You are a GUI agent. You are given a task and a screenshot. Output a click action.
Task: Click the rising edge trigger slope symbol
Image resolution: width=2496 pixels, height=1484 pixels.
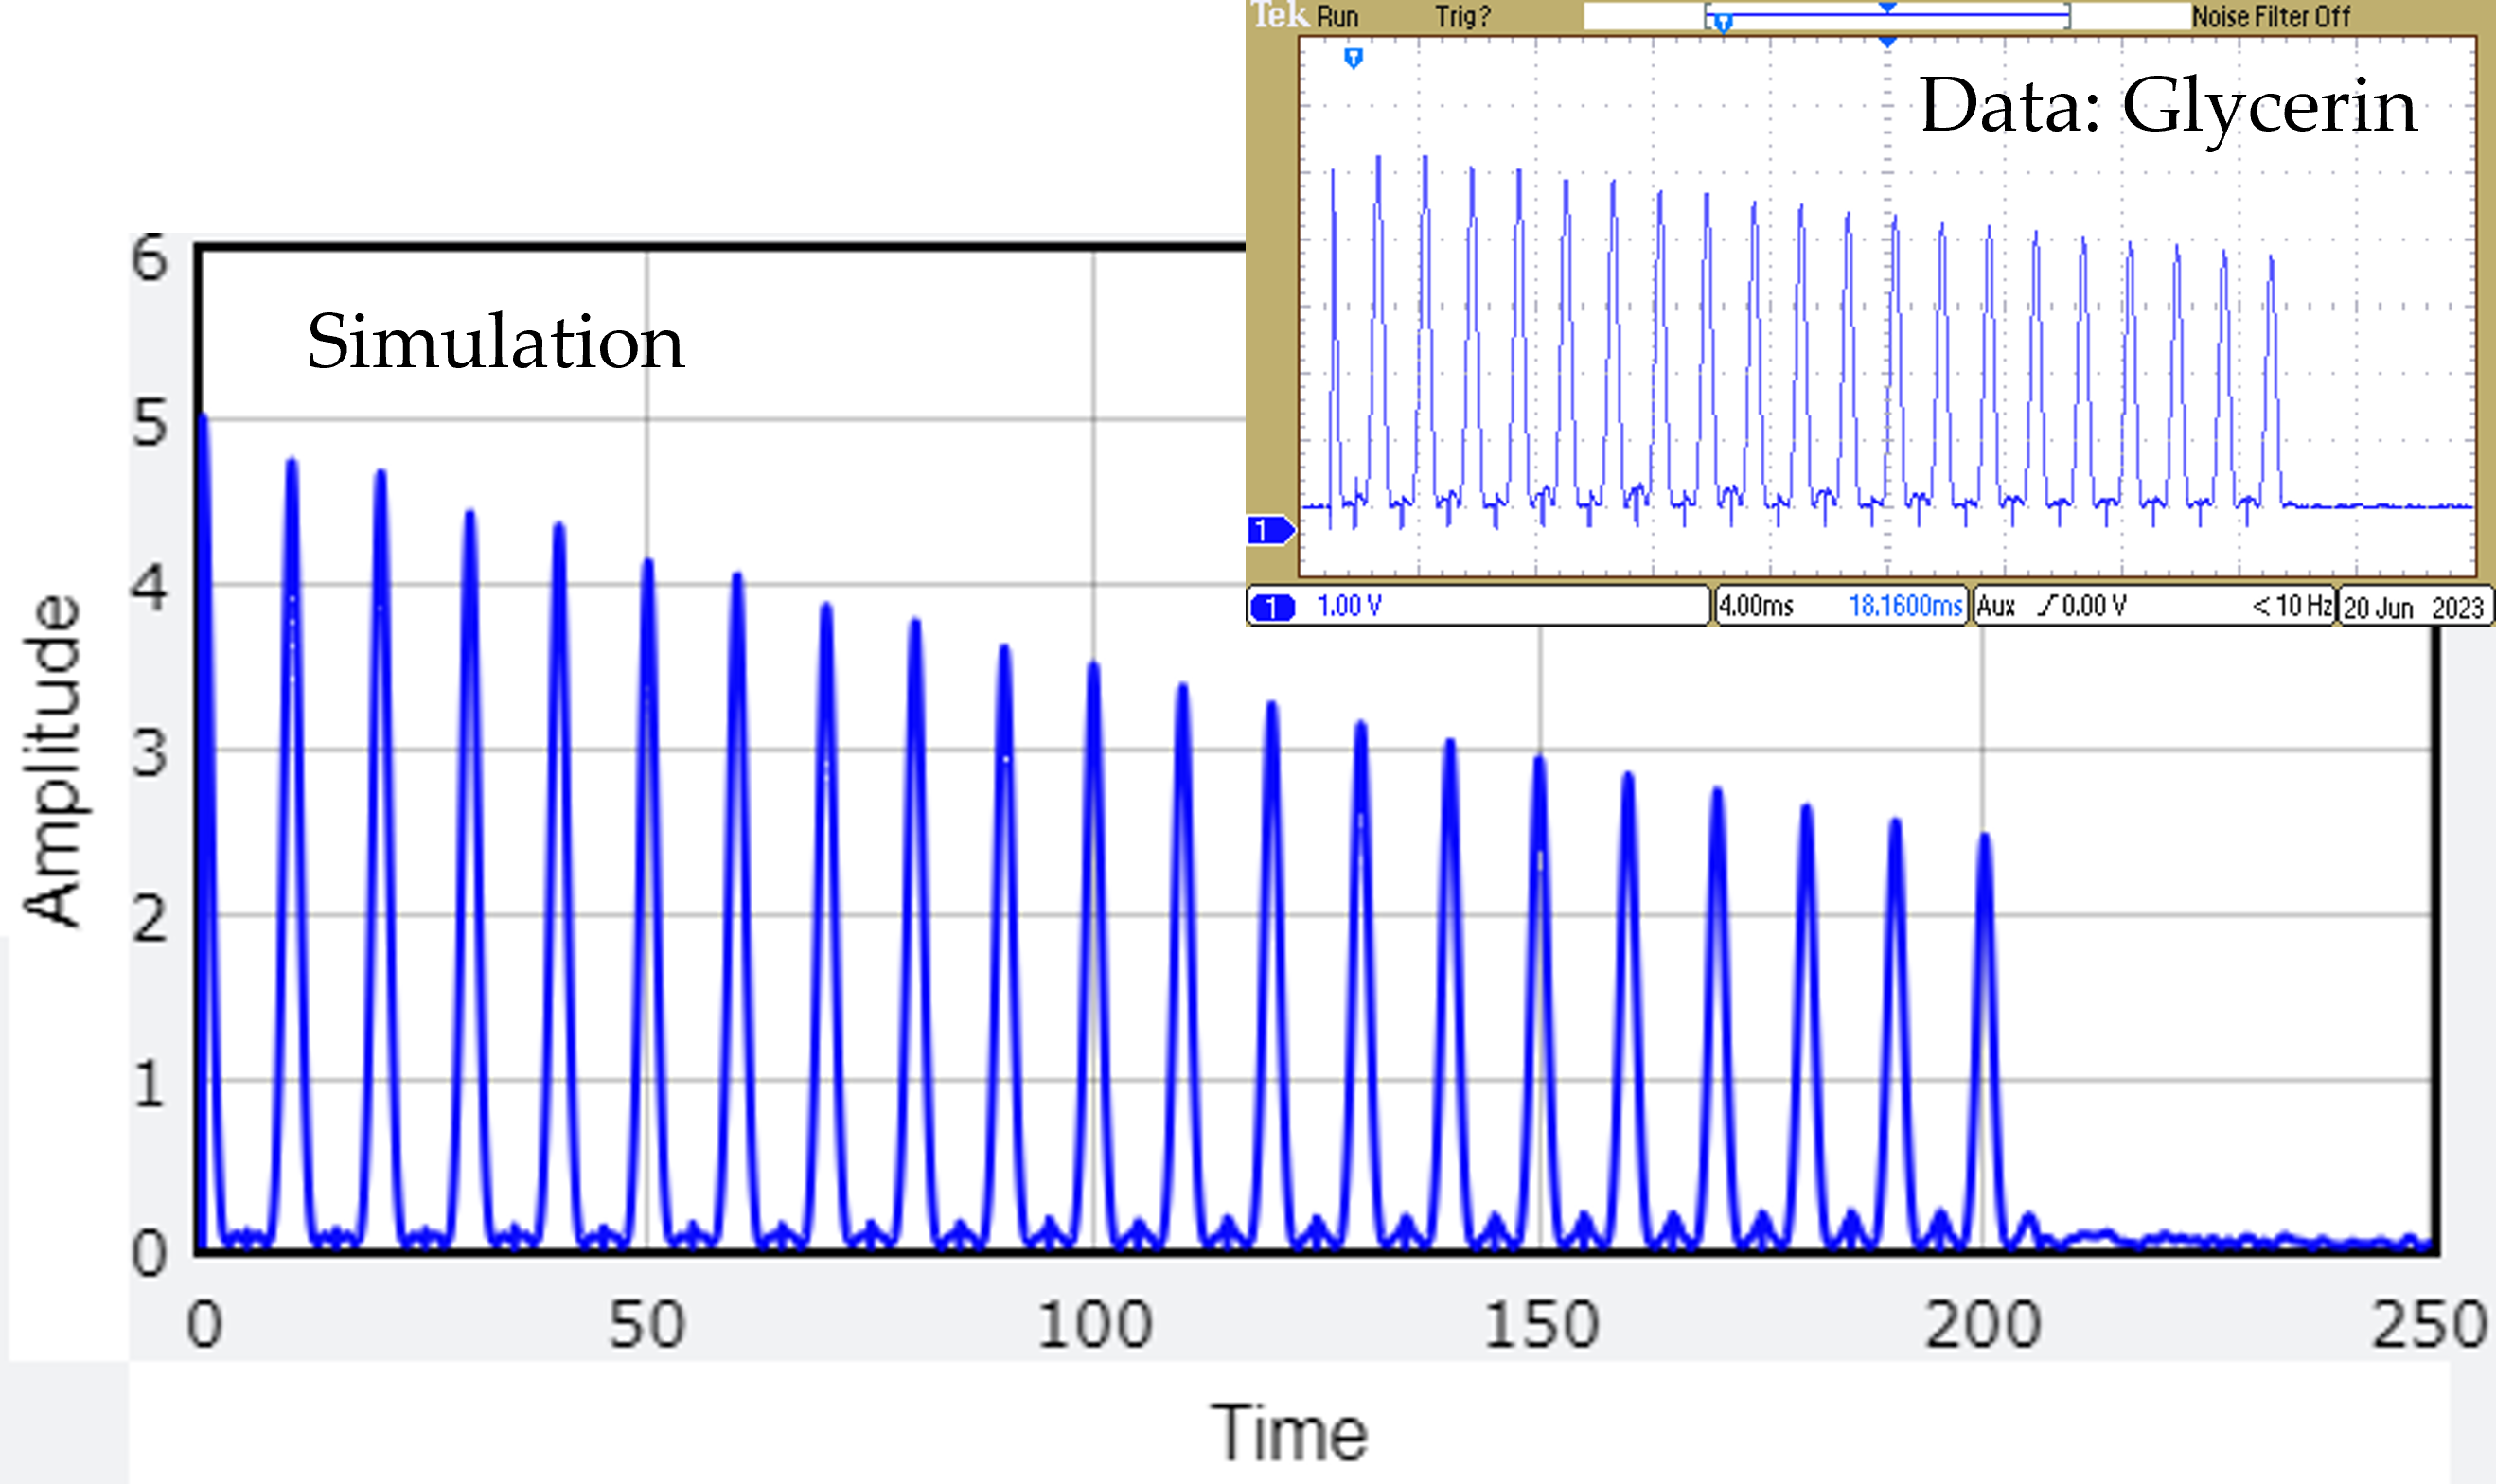click(2049, 606)
